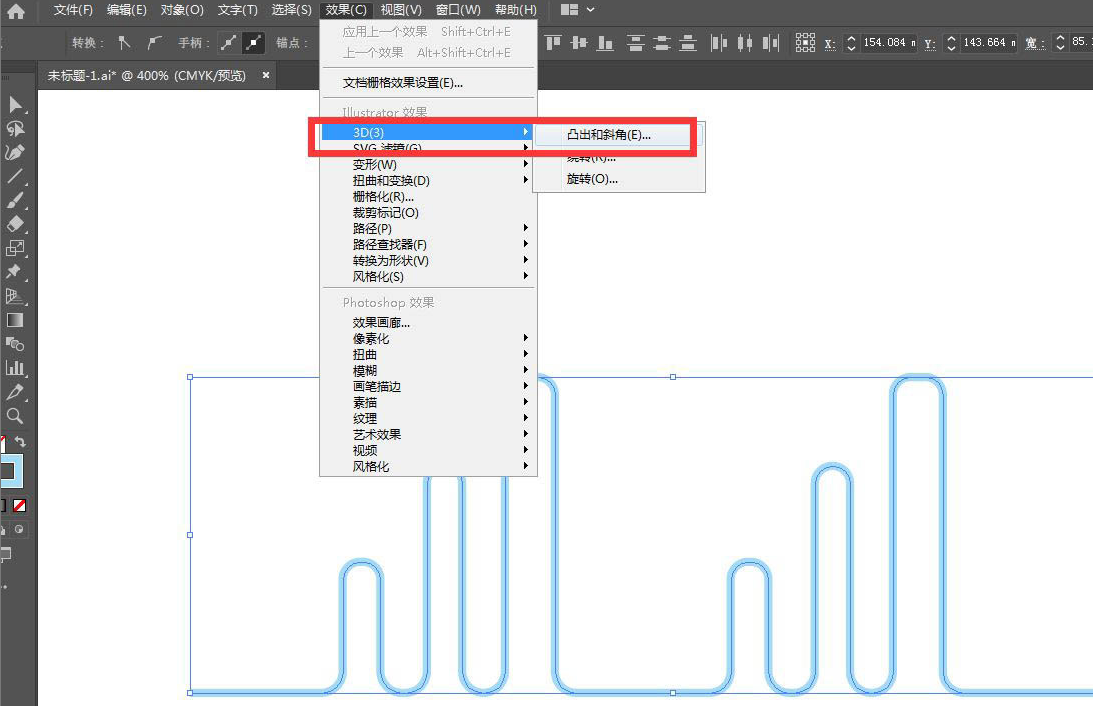The image size is (1093, 706).
Task: Select the Line Segment tool
Action: pyautogui.click(x=15, y=176)
